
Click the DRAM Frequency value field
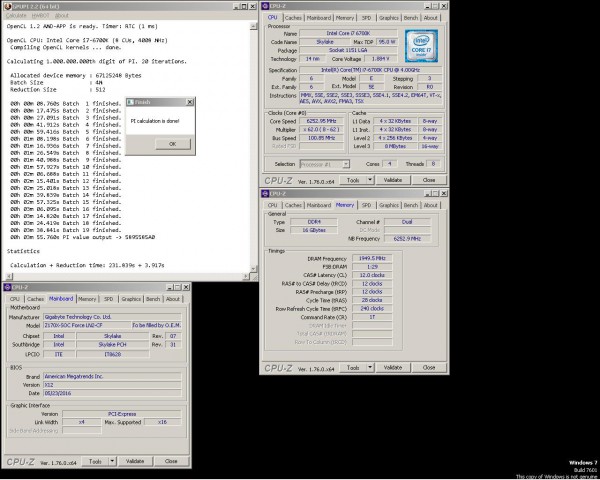click(372, 258)
